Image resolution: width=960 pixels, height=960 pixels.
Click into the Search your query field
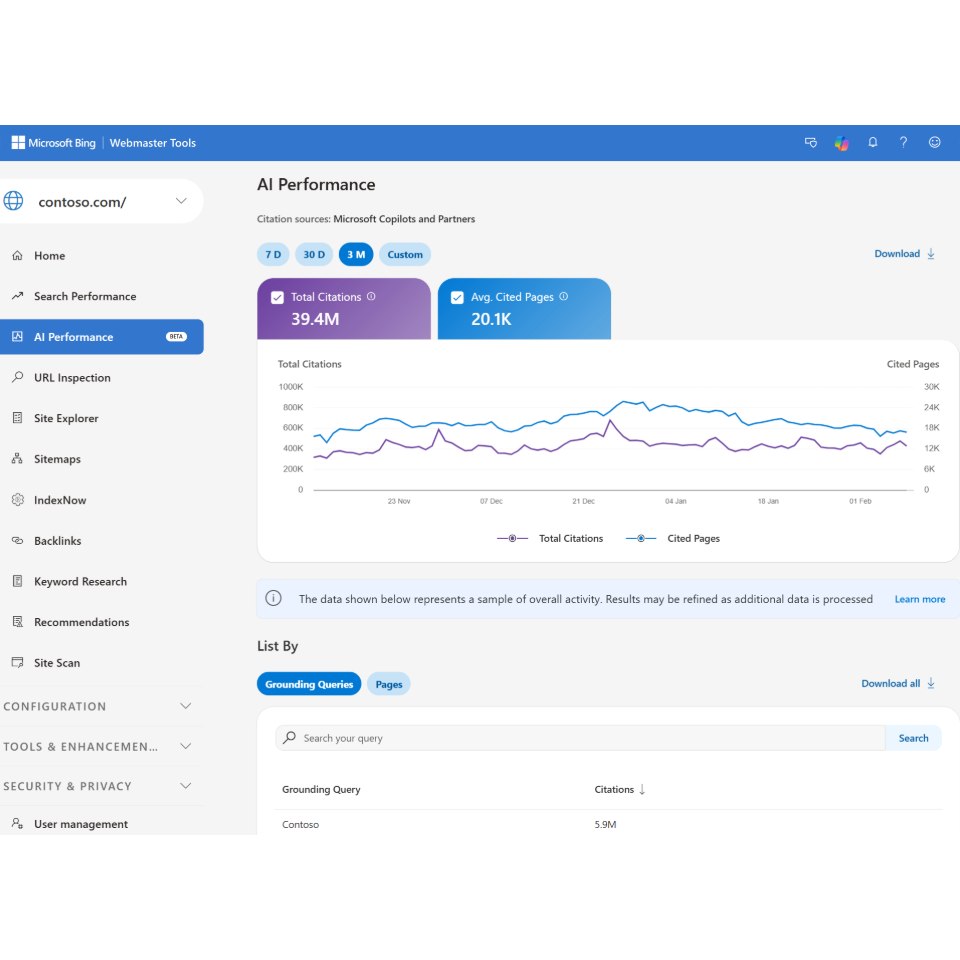[x=580, y=738]
